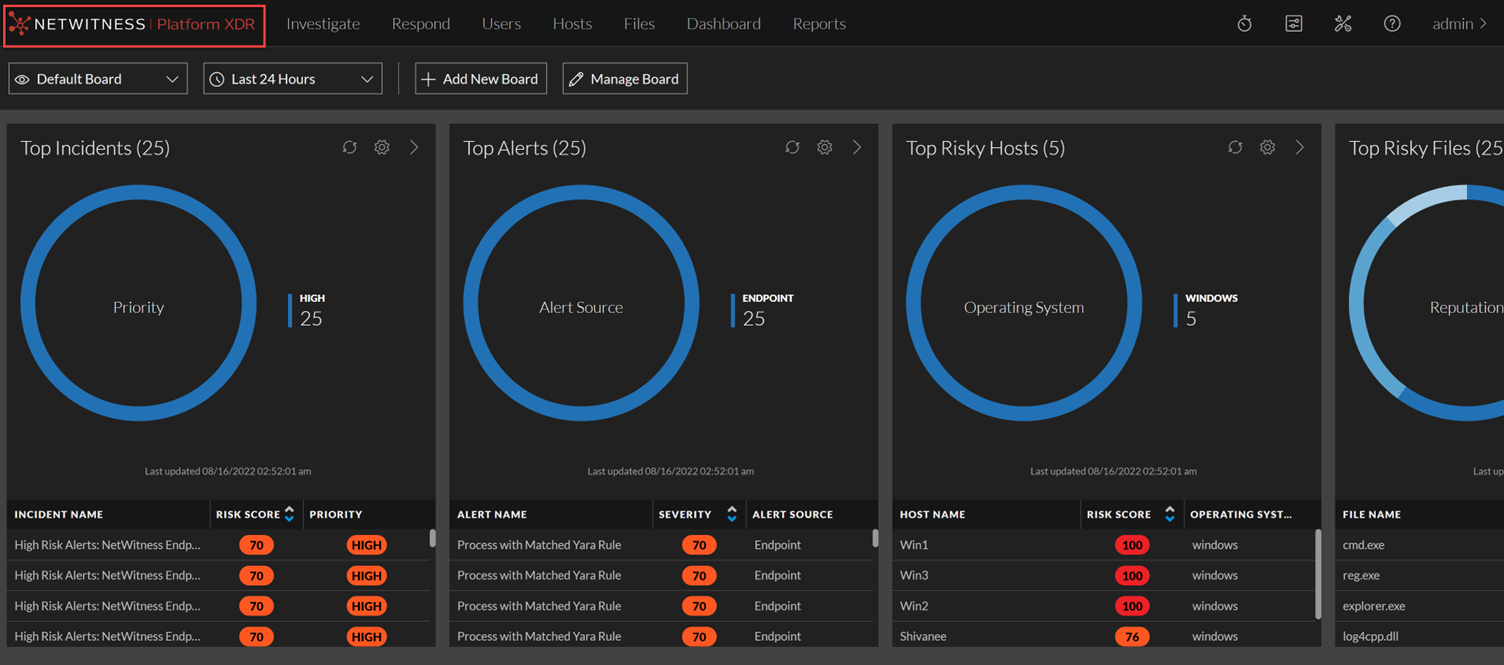This screenshot has width=1504, height=665.
Task: Toggle sort on Incidents Risk Score column
Action: (x=289, y=514)
